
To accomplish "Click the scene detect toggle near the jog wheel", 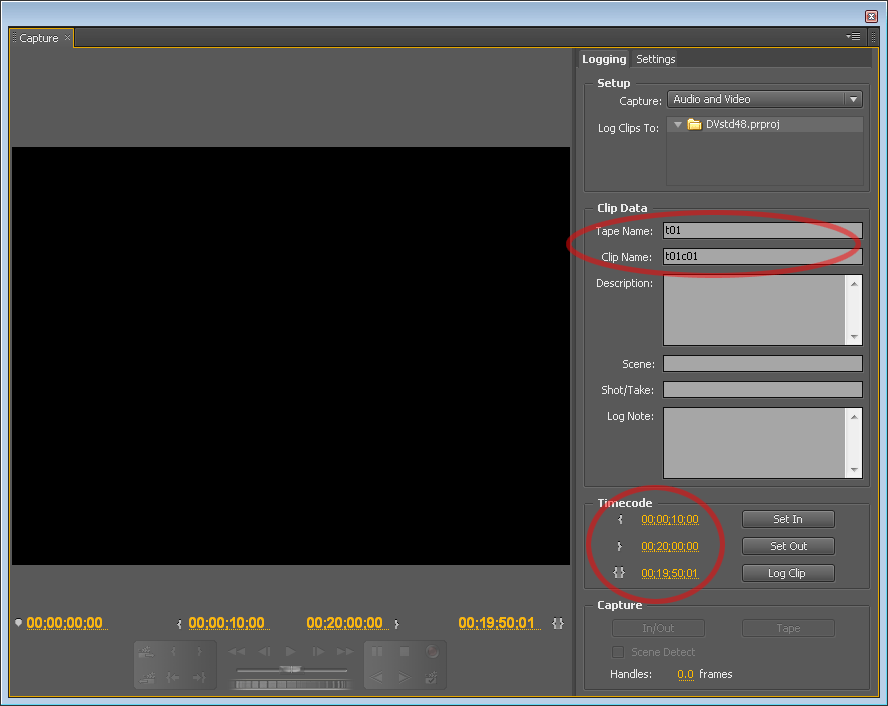I will coord(432,677).
